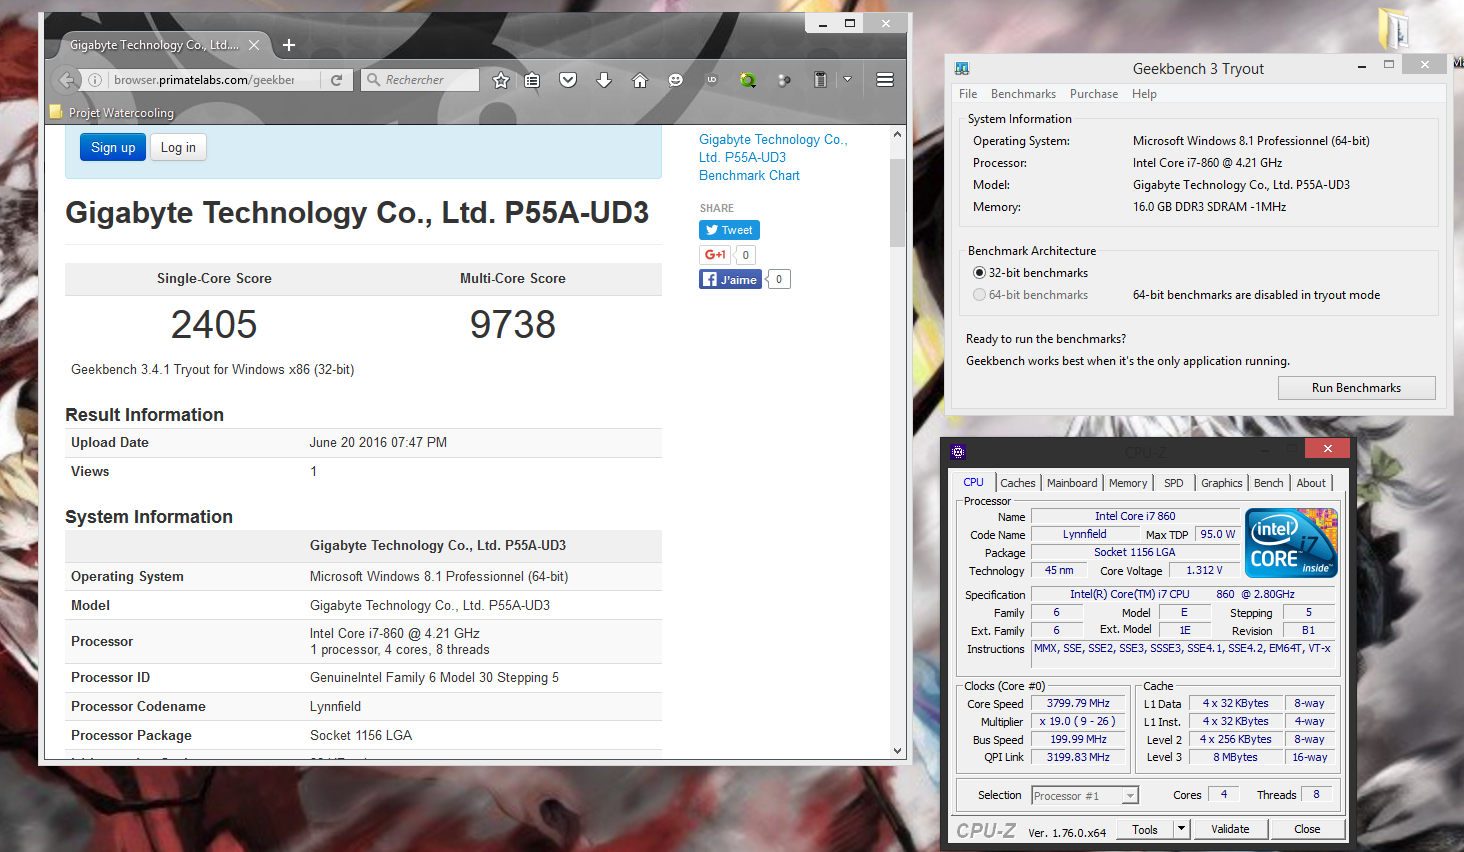Open the Projet Watercooling bookmark folder
Viewport: 1464px width, 852px height.
click(x=112, y=113)
